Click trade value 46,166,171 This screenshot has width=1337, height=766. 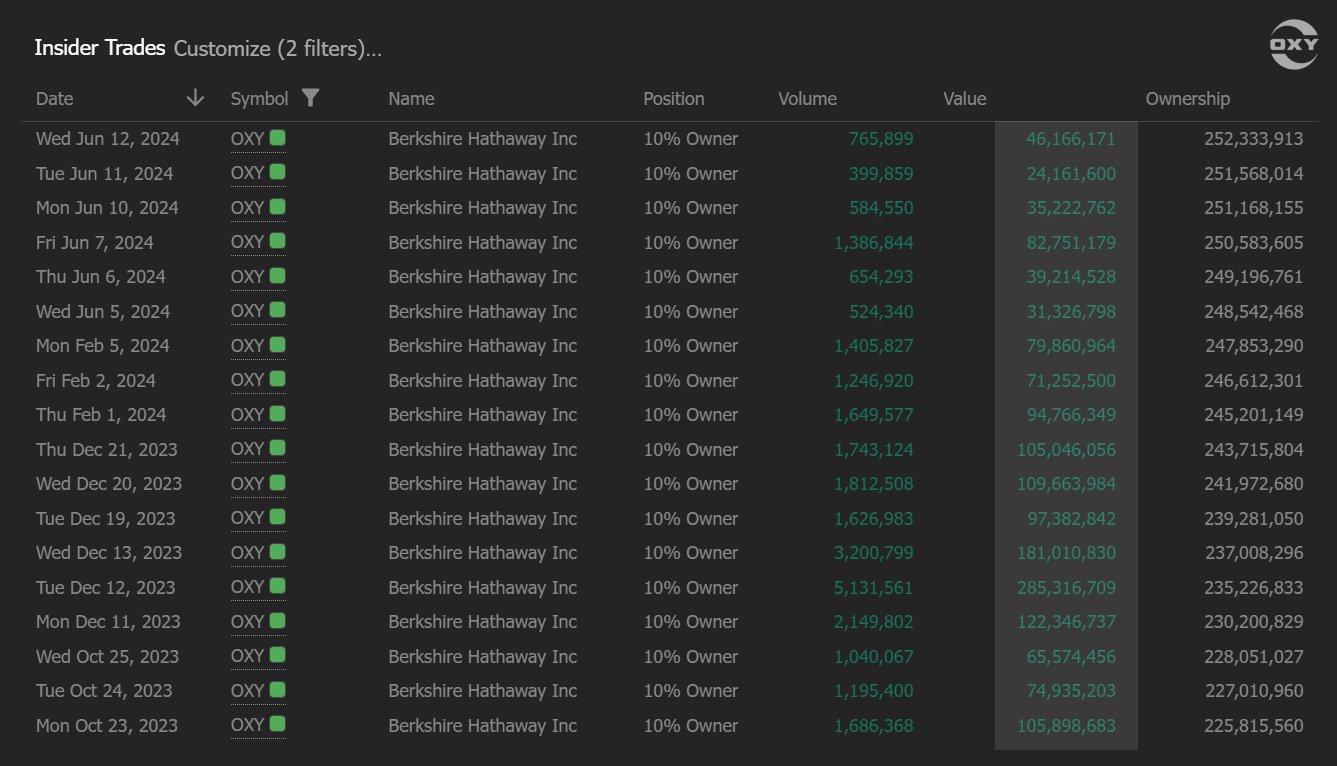pos(1071,139)
